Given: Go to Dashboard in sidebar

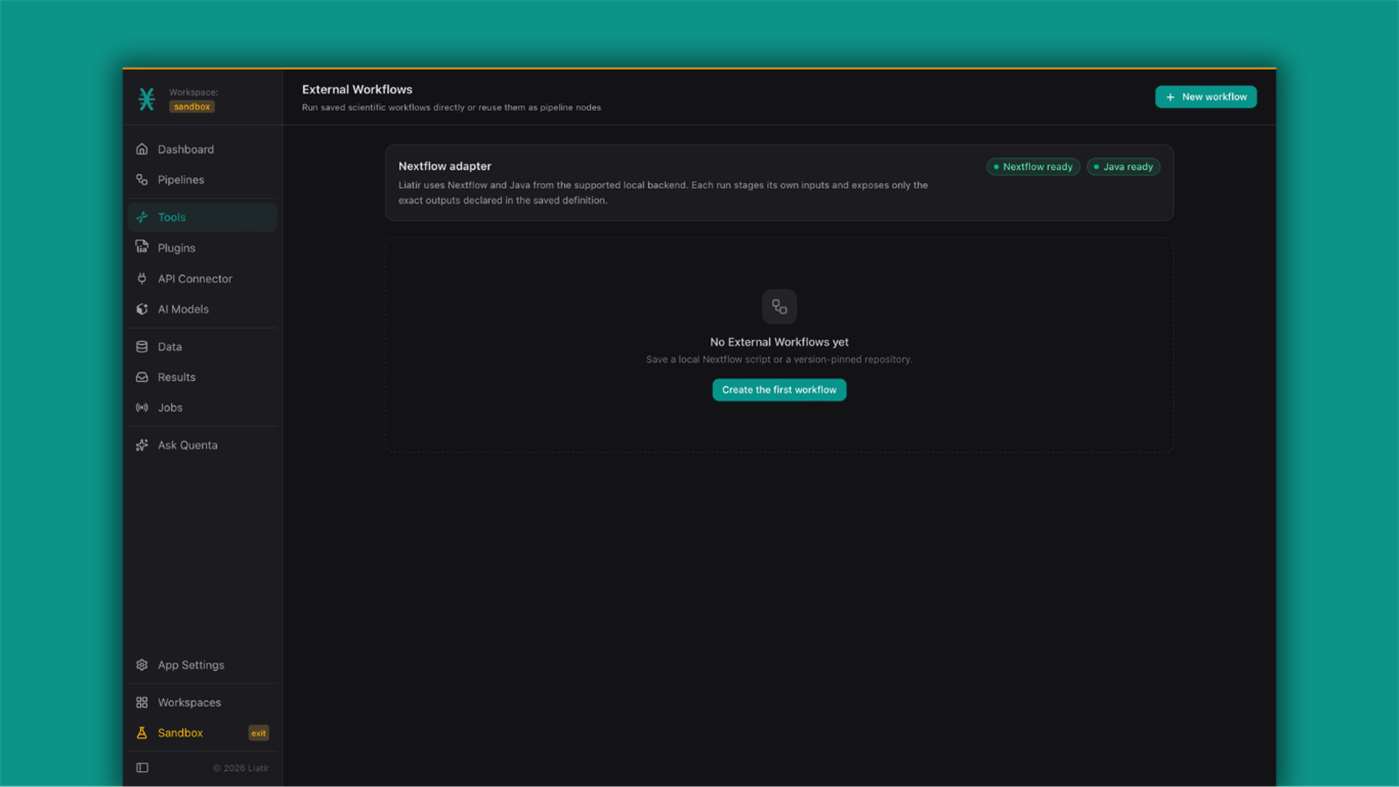Looking at the screenshot, I should 202,149.
